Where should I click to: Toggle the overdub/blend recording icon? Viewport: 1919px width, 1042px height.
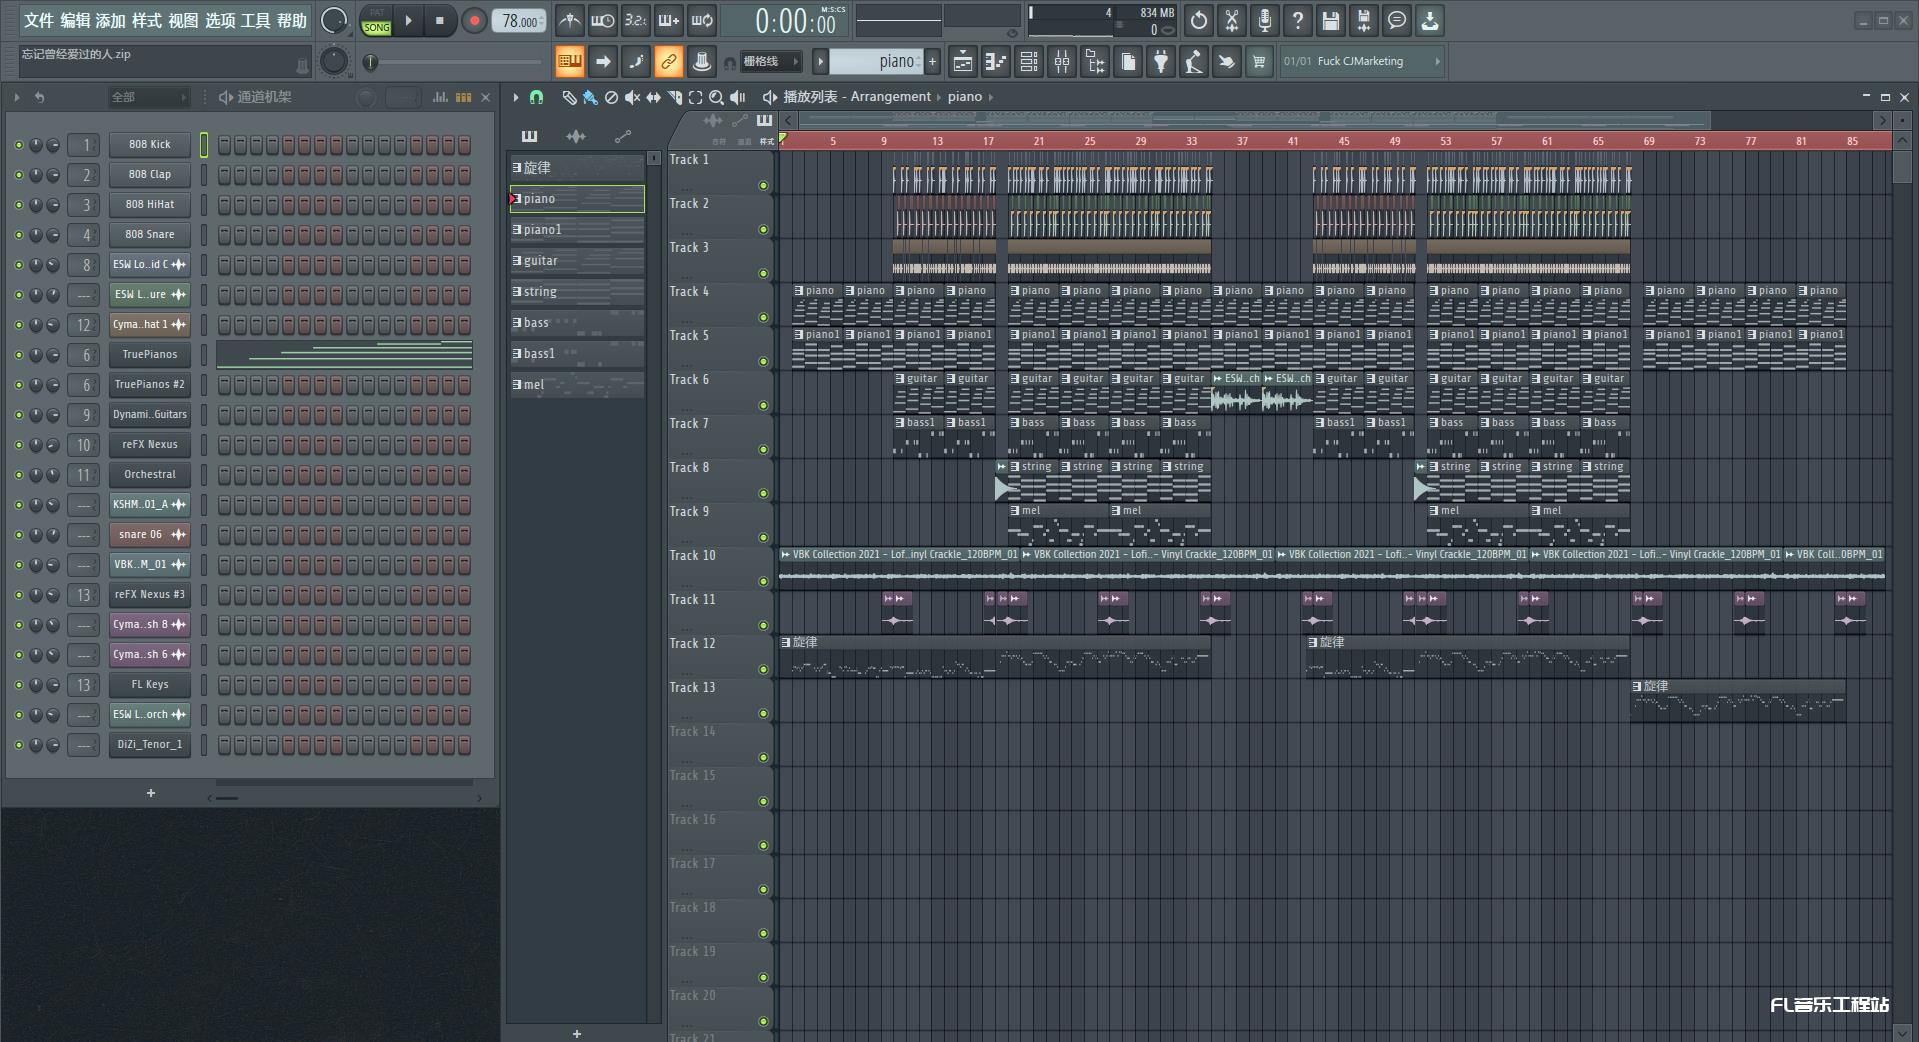(x=668, y=20)
